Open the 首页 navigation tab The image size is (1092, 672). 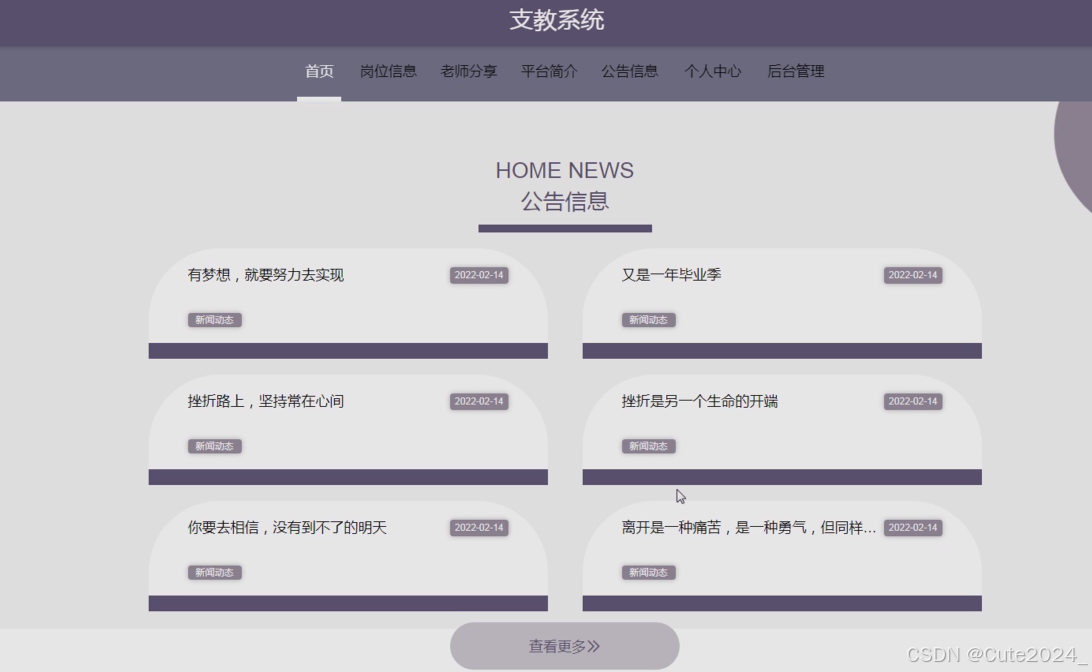(319, 72)
